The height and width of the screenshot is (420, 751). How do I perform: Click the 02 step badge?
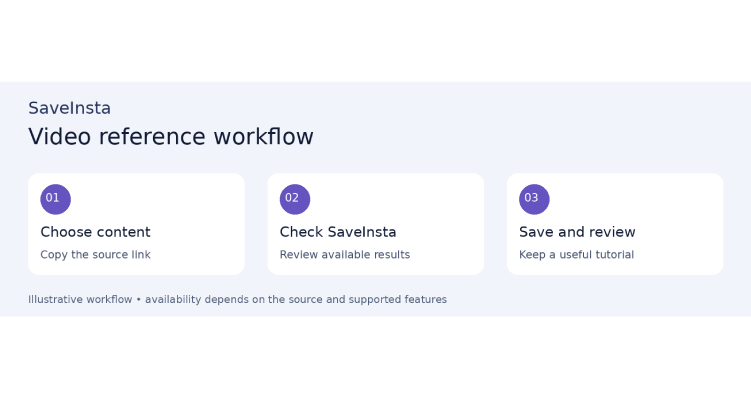click(x=295, y=199)
